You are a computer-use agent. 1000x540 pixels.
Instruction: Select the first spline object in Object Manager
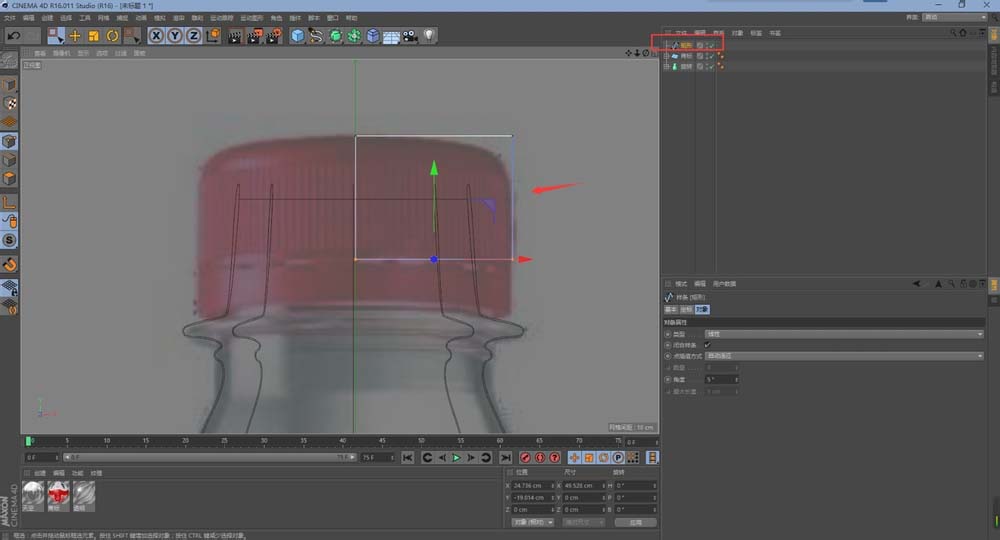pos(686,45)
